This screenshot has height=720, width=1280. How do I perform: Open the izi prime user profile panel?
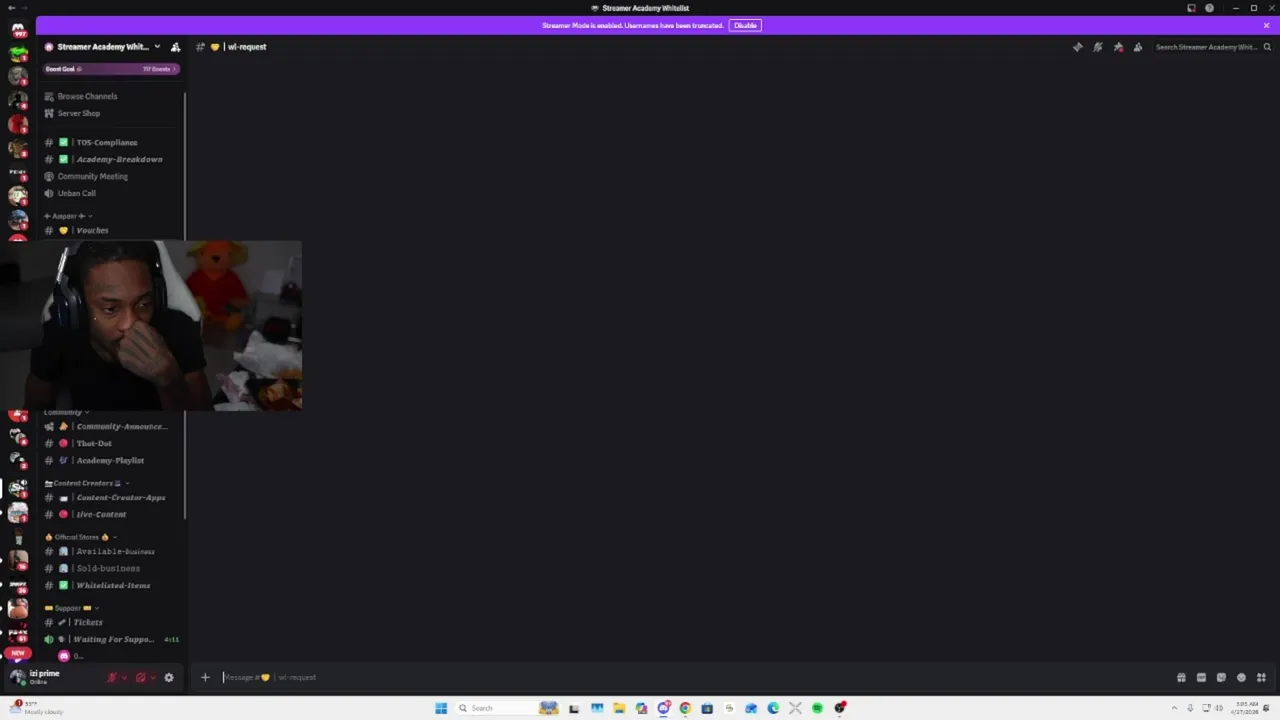pos(54,677)
